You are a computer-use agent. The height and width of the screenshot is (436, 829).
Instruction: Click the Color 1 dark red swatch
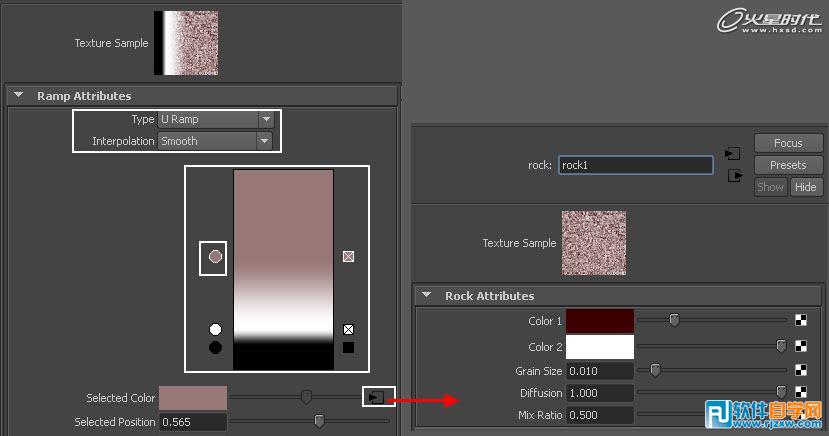[600, 321]
